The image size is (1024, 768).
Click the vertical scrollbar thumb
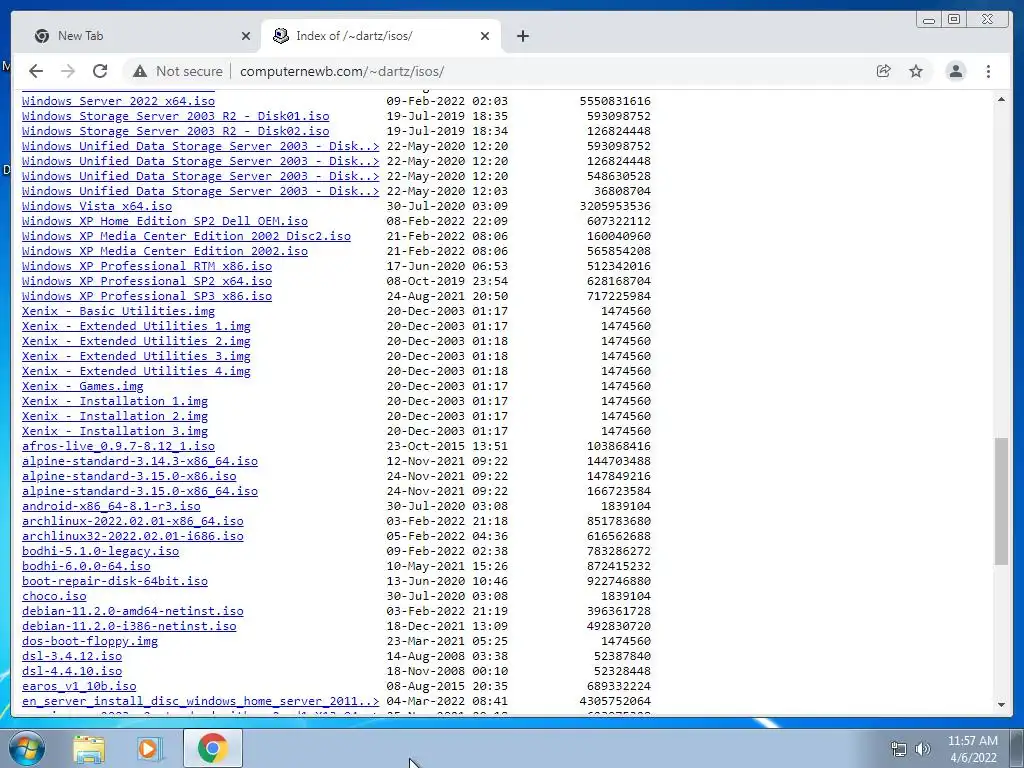point(1001,501)
